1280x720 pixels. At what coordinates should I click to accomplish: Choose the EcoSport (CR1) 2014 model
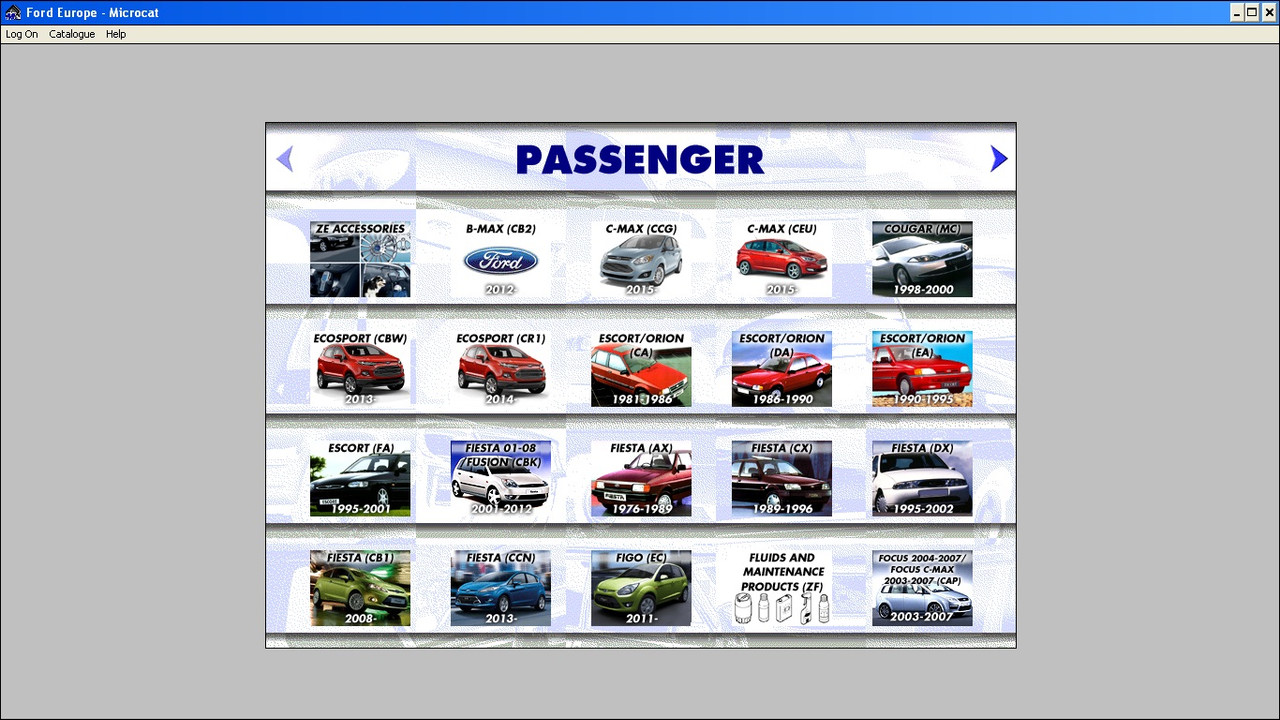click(501, 369)
